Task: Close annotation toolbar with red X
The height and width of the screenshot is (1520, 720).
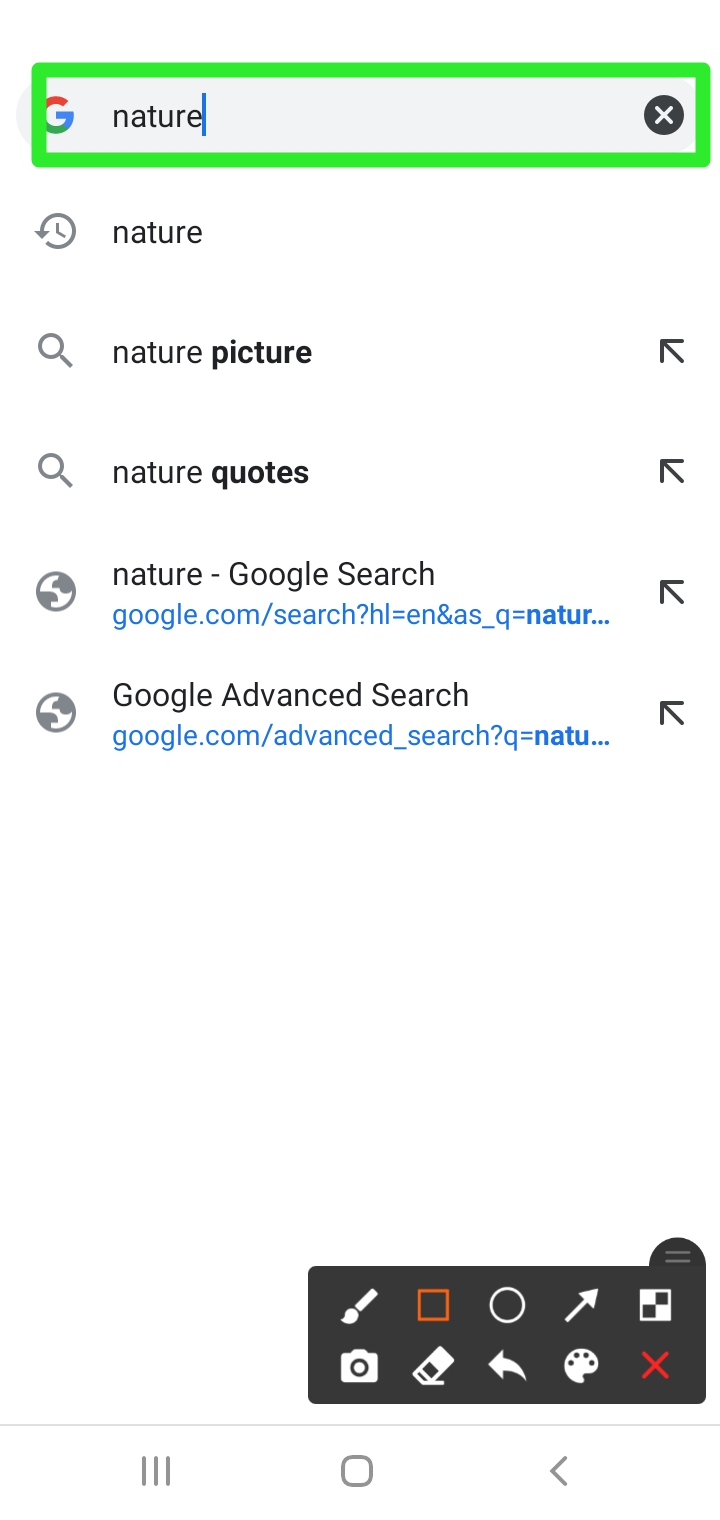Action: point(655,1366)
